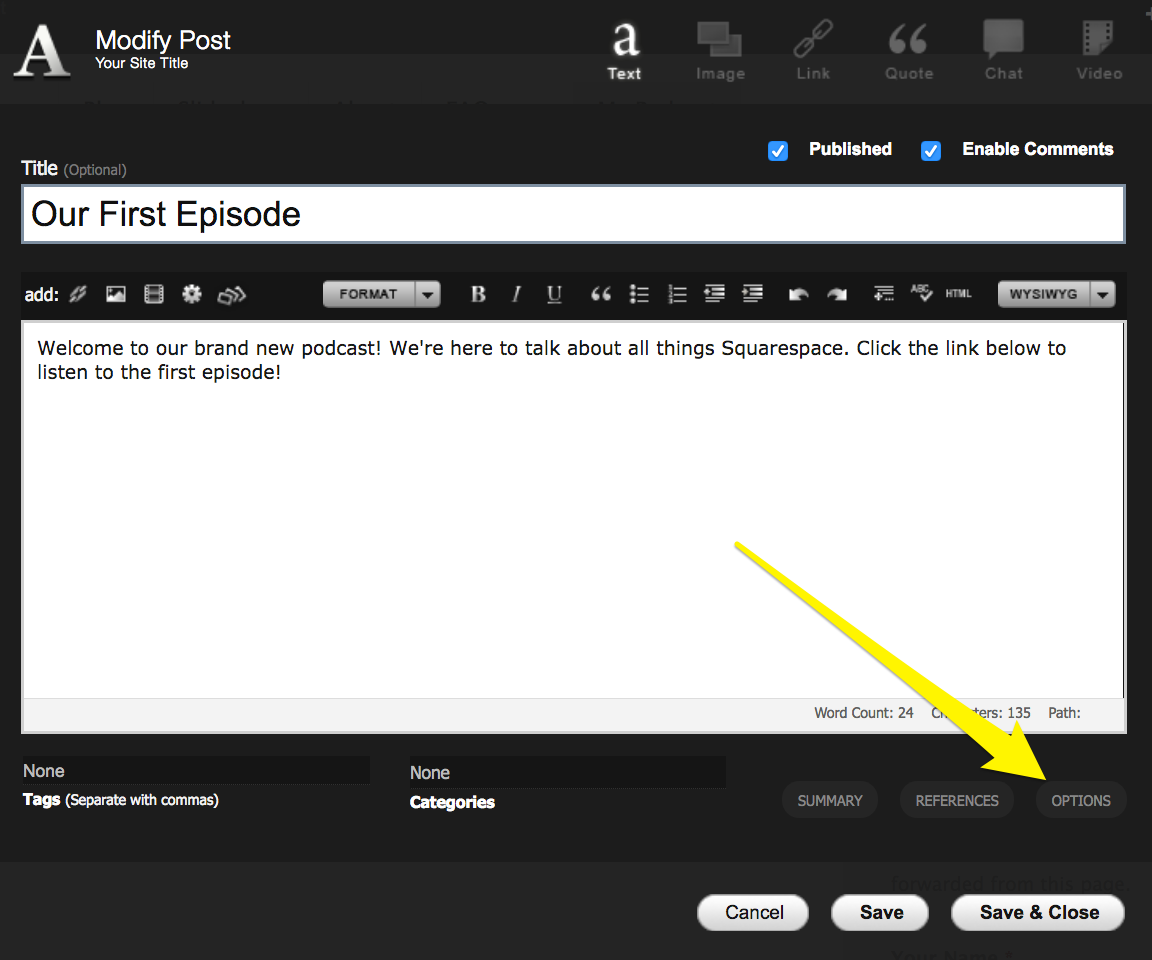Open the OPTIONS panel
Image resolution: width=1152 pixels, height=960 pixels.
coord(1081,801)
